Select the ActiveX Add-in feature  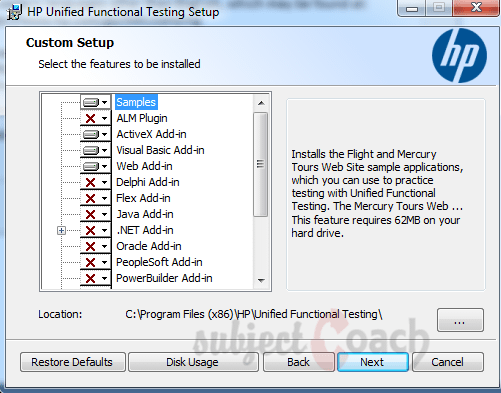(x=151, y=134)
